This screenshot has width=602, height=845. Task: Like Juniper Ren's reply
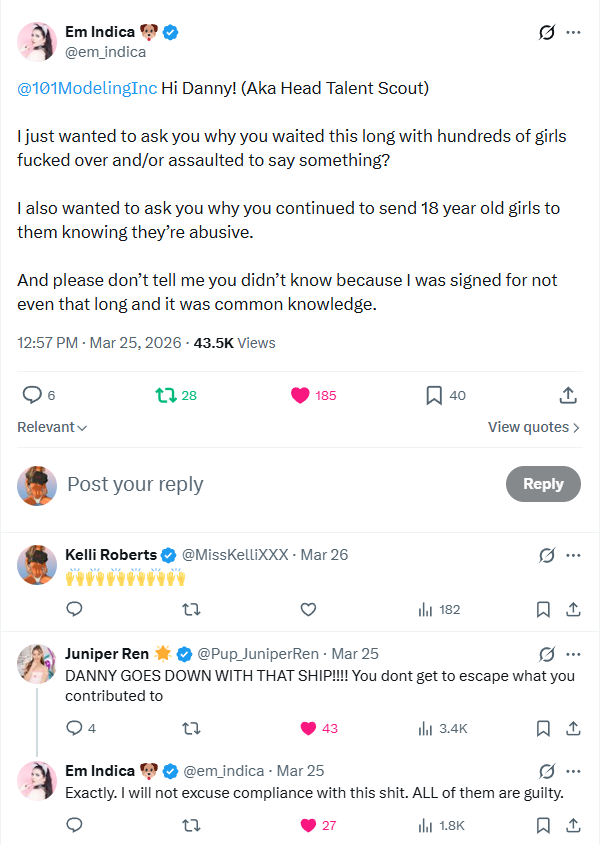(308, 728)
